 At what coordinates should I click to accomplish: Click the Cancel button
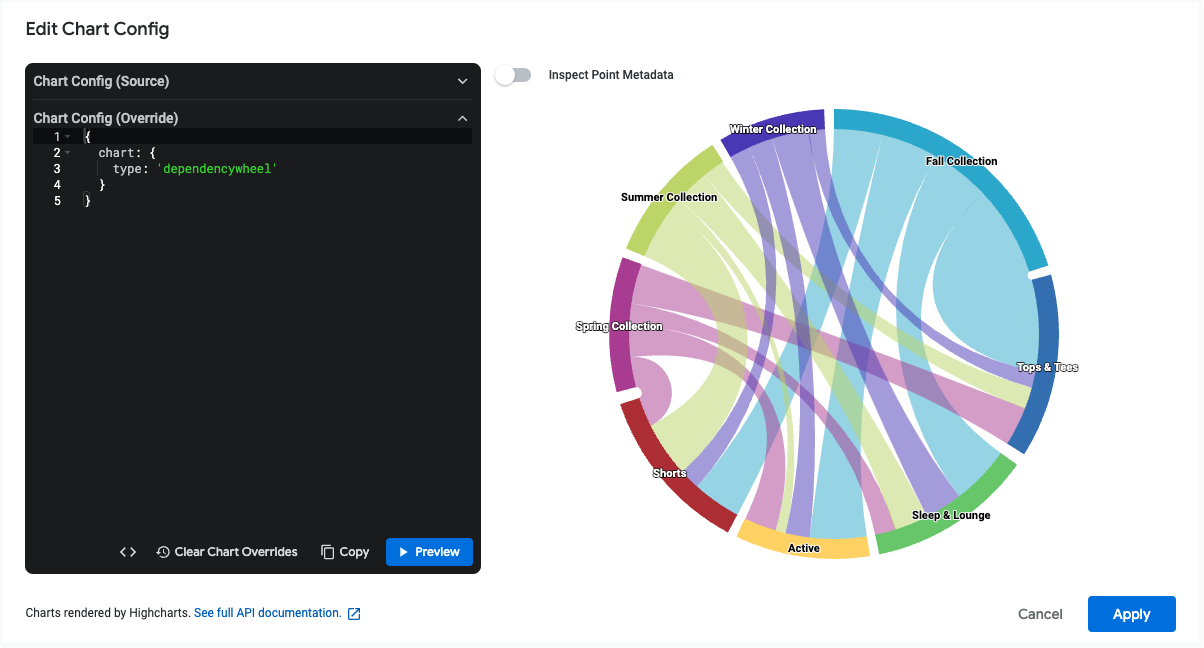[x=1040, y=614]
